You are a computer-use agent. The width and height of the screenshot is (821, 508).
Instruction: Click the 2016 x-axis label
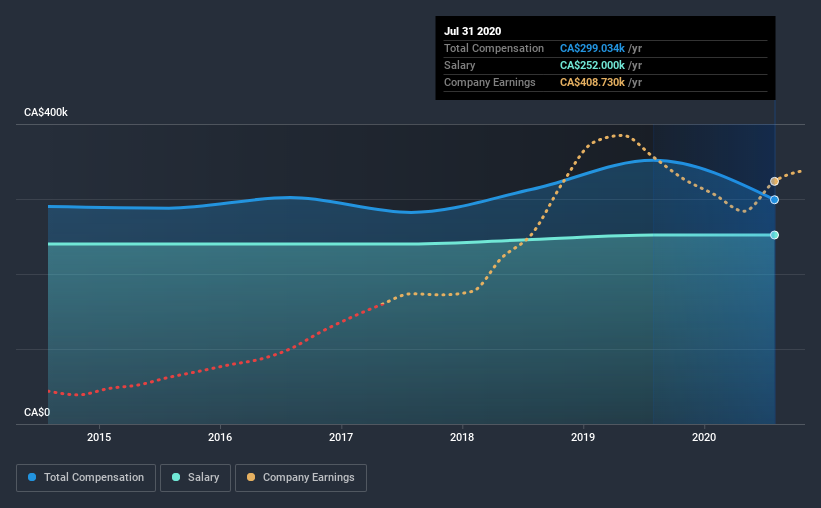220,437
